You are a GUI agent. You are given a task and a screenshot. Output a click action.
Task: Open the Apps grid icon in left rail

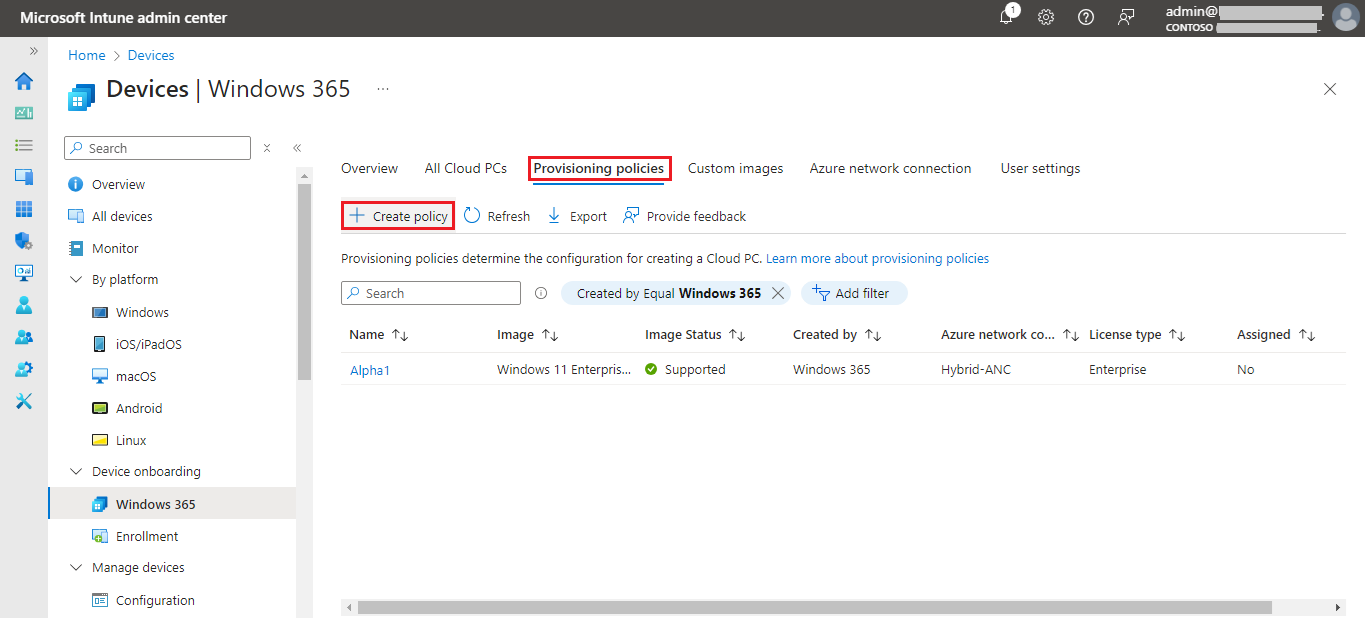point(24,209)
